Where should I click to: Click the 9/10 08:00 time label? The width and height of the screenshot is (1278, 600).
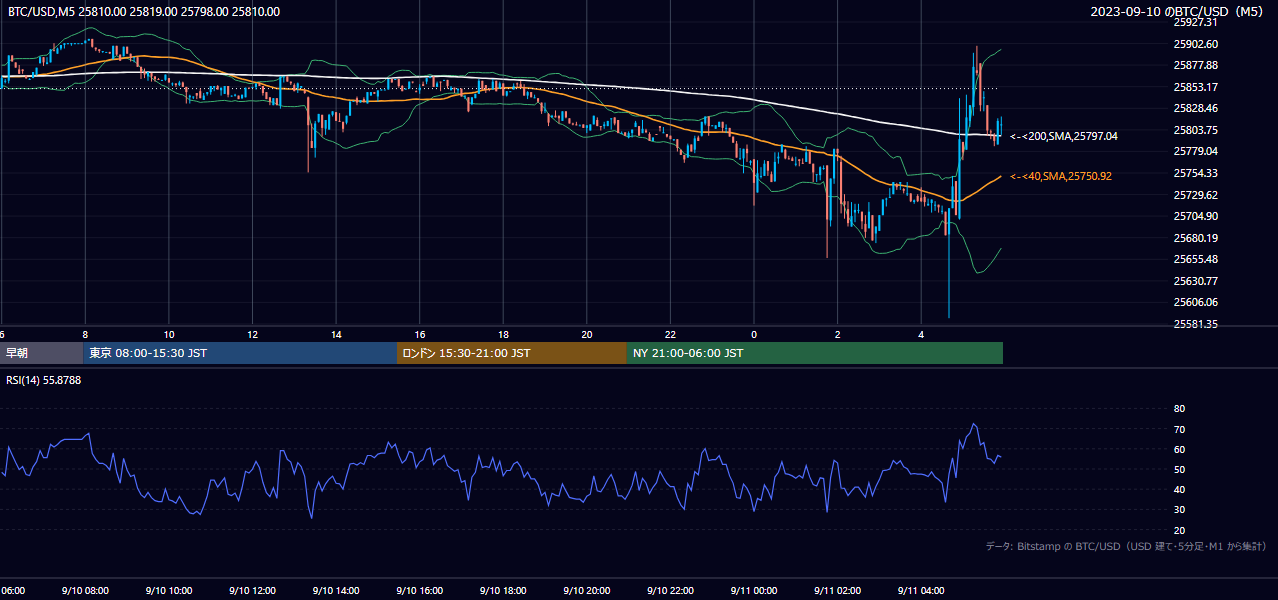85,591
